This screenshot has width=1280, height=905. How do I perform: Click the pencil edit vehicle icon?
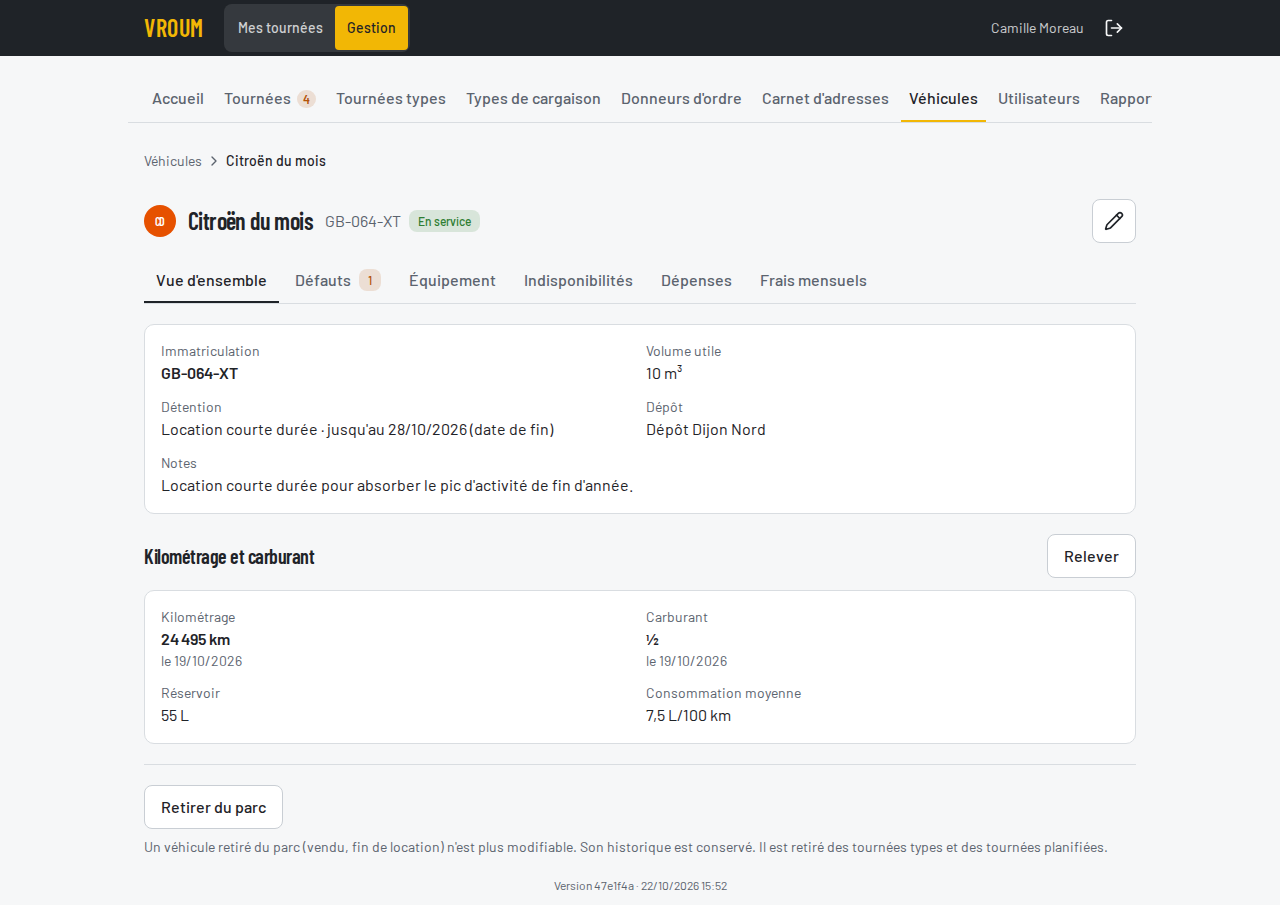point(1114,221)
